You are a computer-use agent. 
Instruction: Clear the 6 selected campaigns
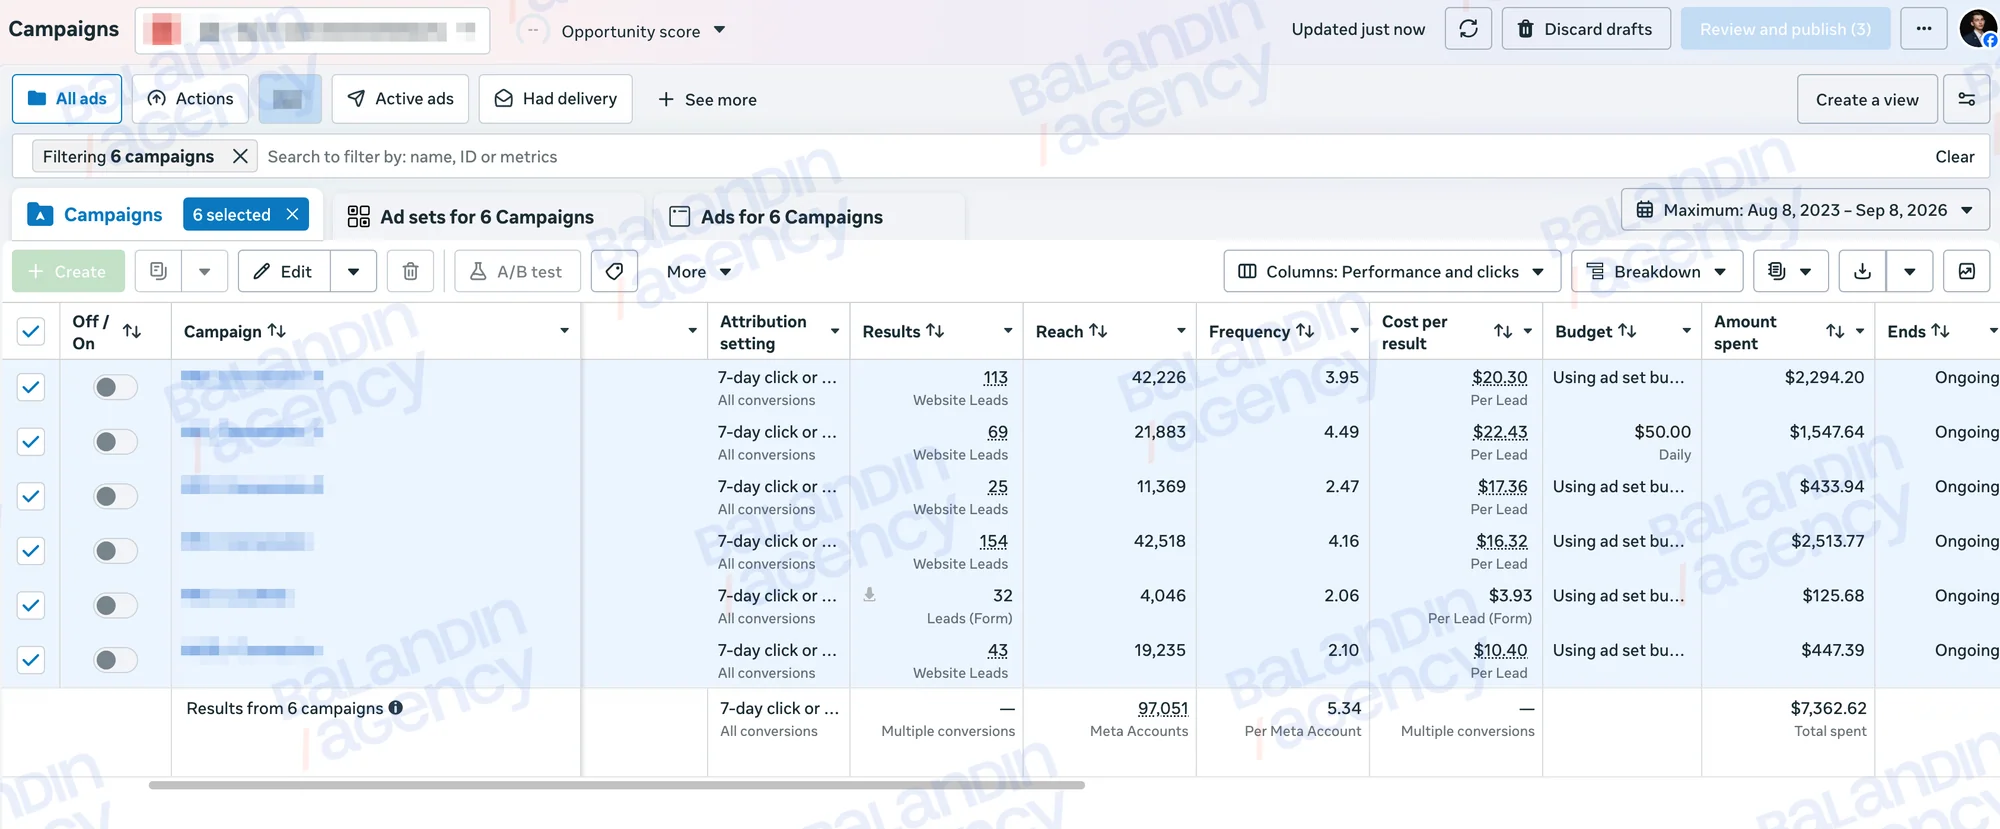292,214
